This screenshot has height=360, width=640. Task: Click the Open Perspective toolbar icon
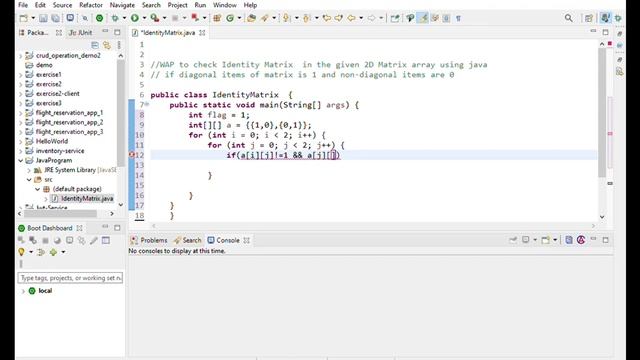pos(589,18)
